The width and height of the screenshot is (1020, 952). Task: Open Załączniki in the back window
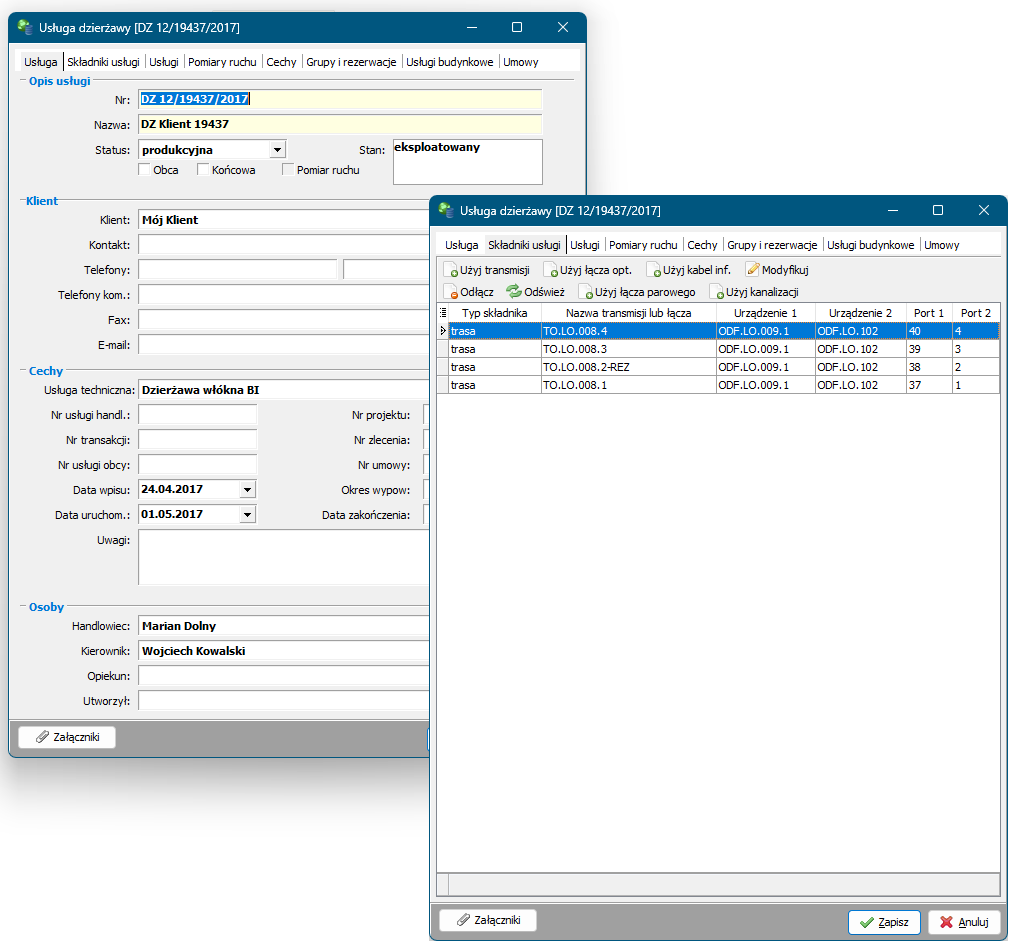pos(67,737)
